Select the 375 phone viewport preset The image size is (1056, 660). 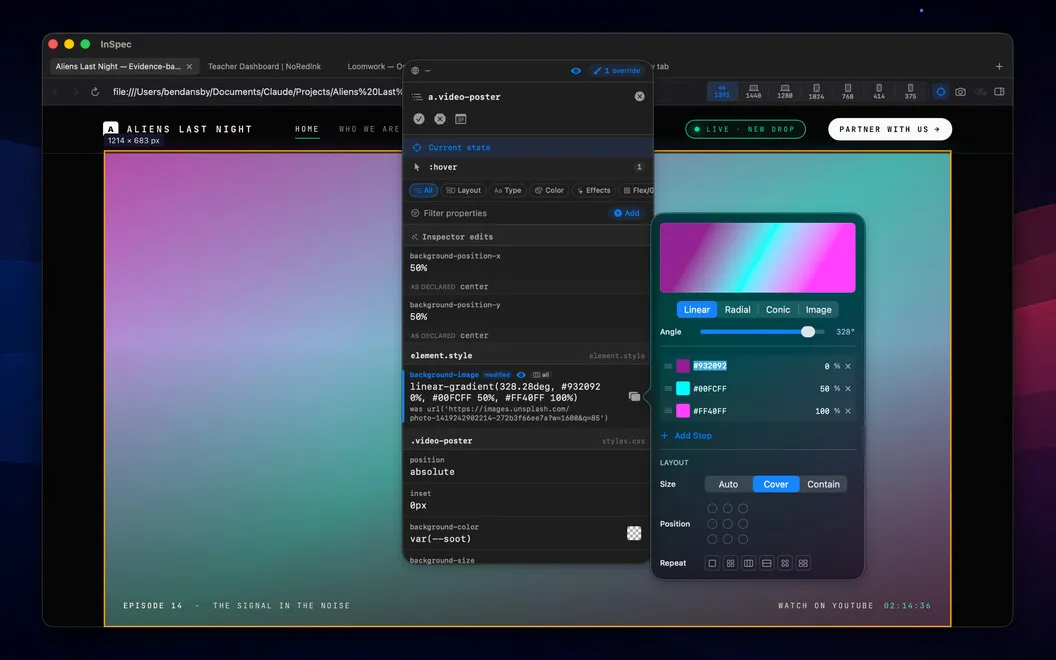point(911,92)
